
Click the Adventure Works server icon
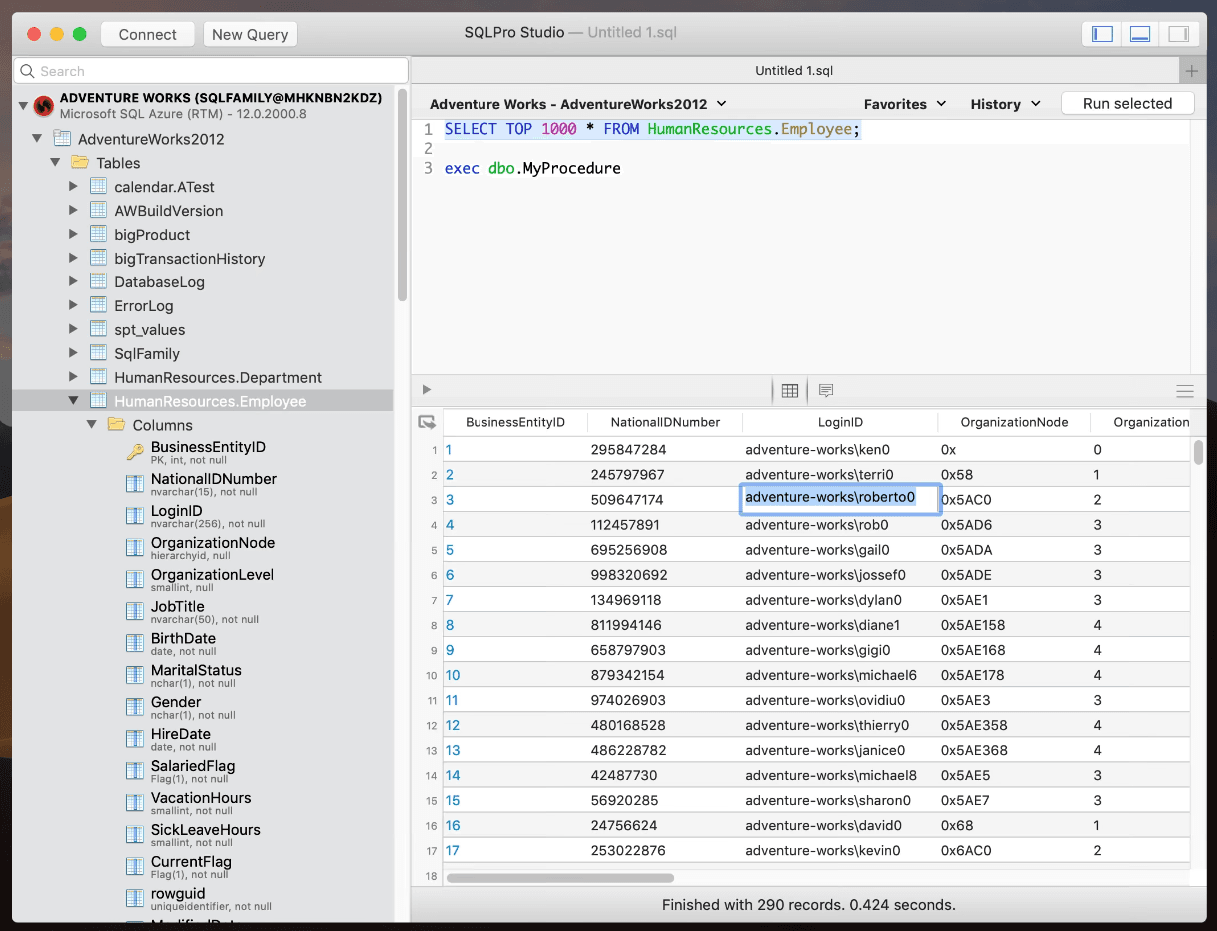(x=43, y=106)
